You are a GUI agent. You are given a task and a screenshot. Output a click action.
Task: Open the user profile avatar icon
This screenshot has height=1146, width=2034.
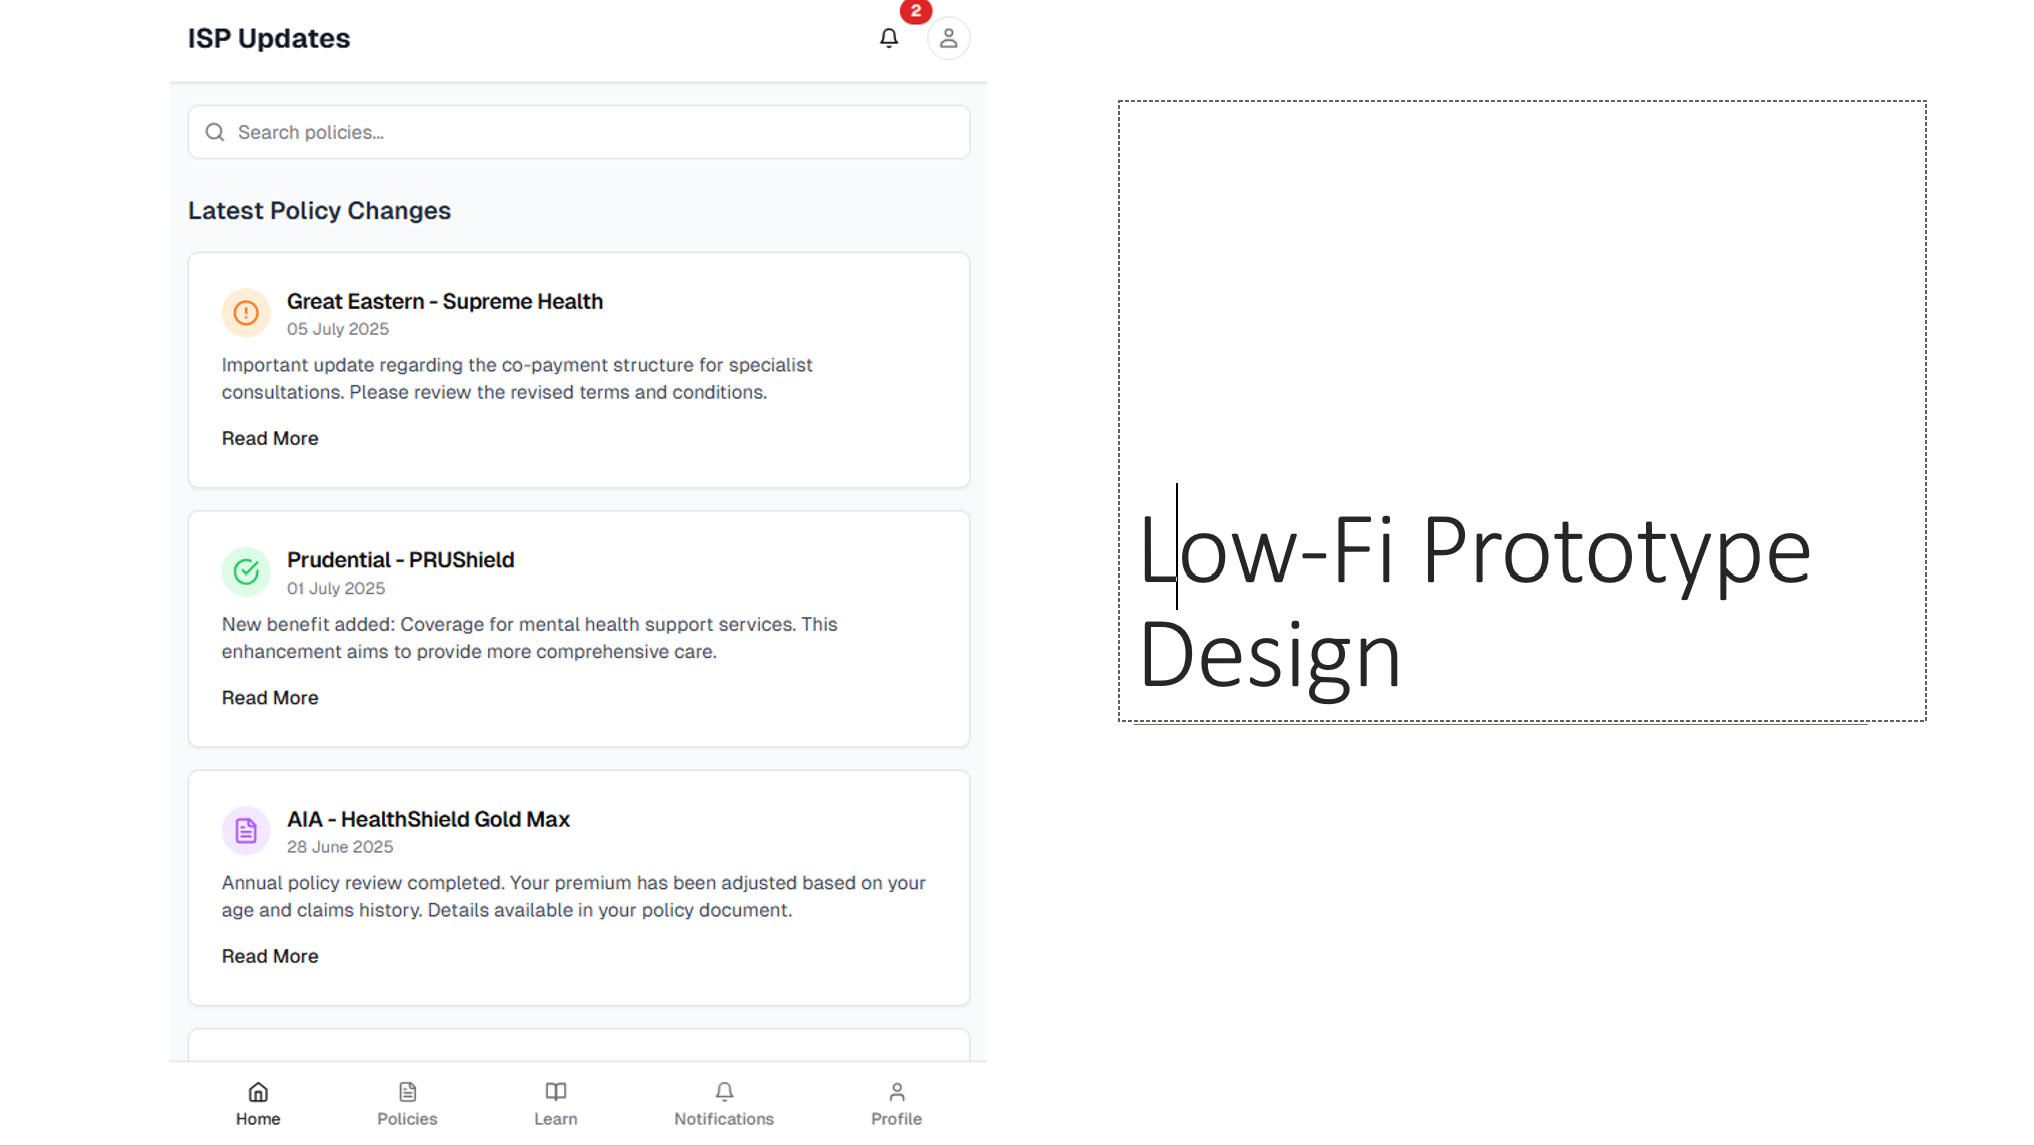point(948,38)
